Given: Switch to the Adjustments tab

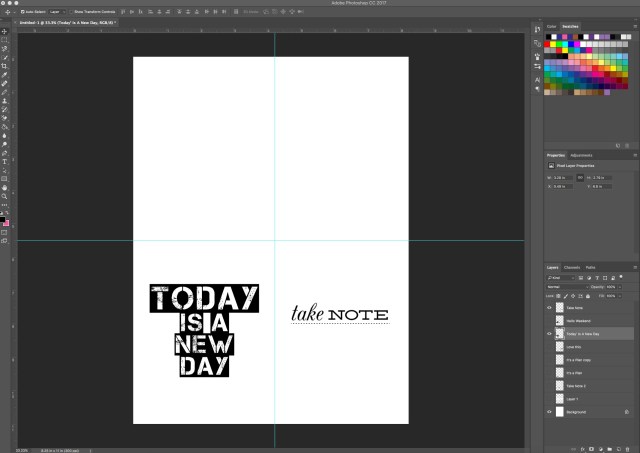Looking at the screenshot, I should pyautogui.click(x=581, y=155).
